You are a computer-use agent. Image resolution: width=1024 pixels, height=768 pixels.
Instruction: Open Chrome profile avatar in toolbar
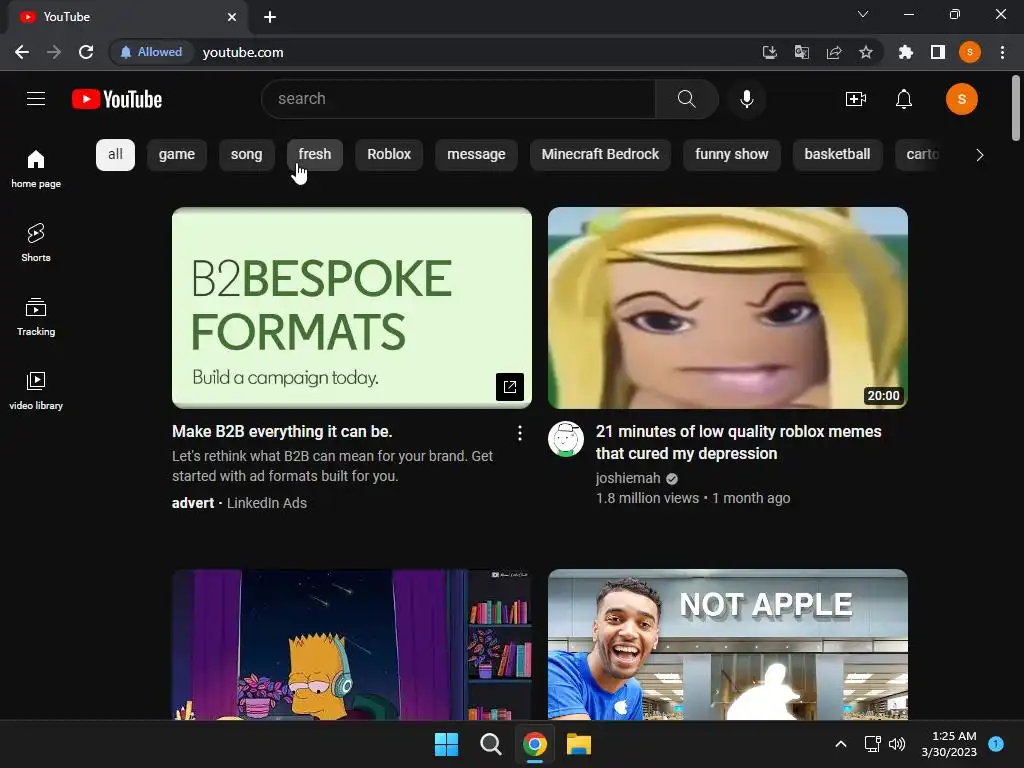[970, 52]
